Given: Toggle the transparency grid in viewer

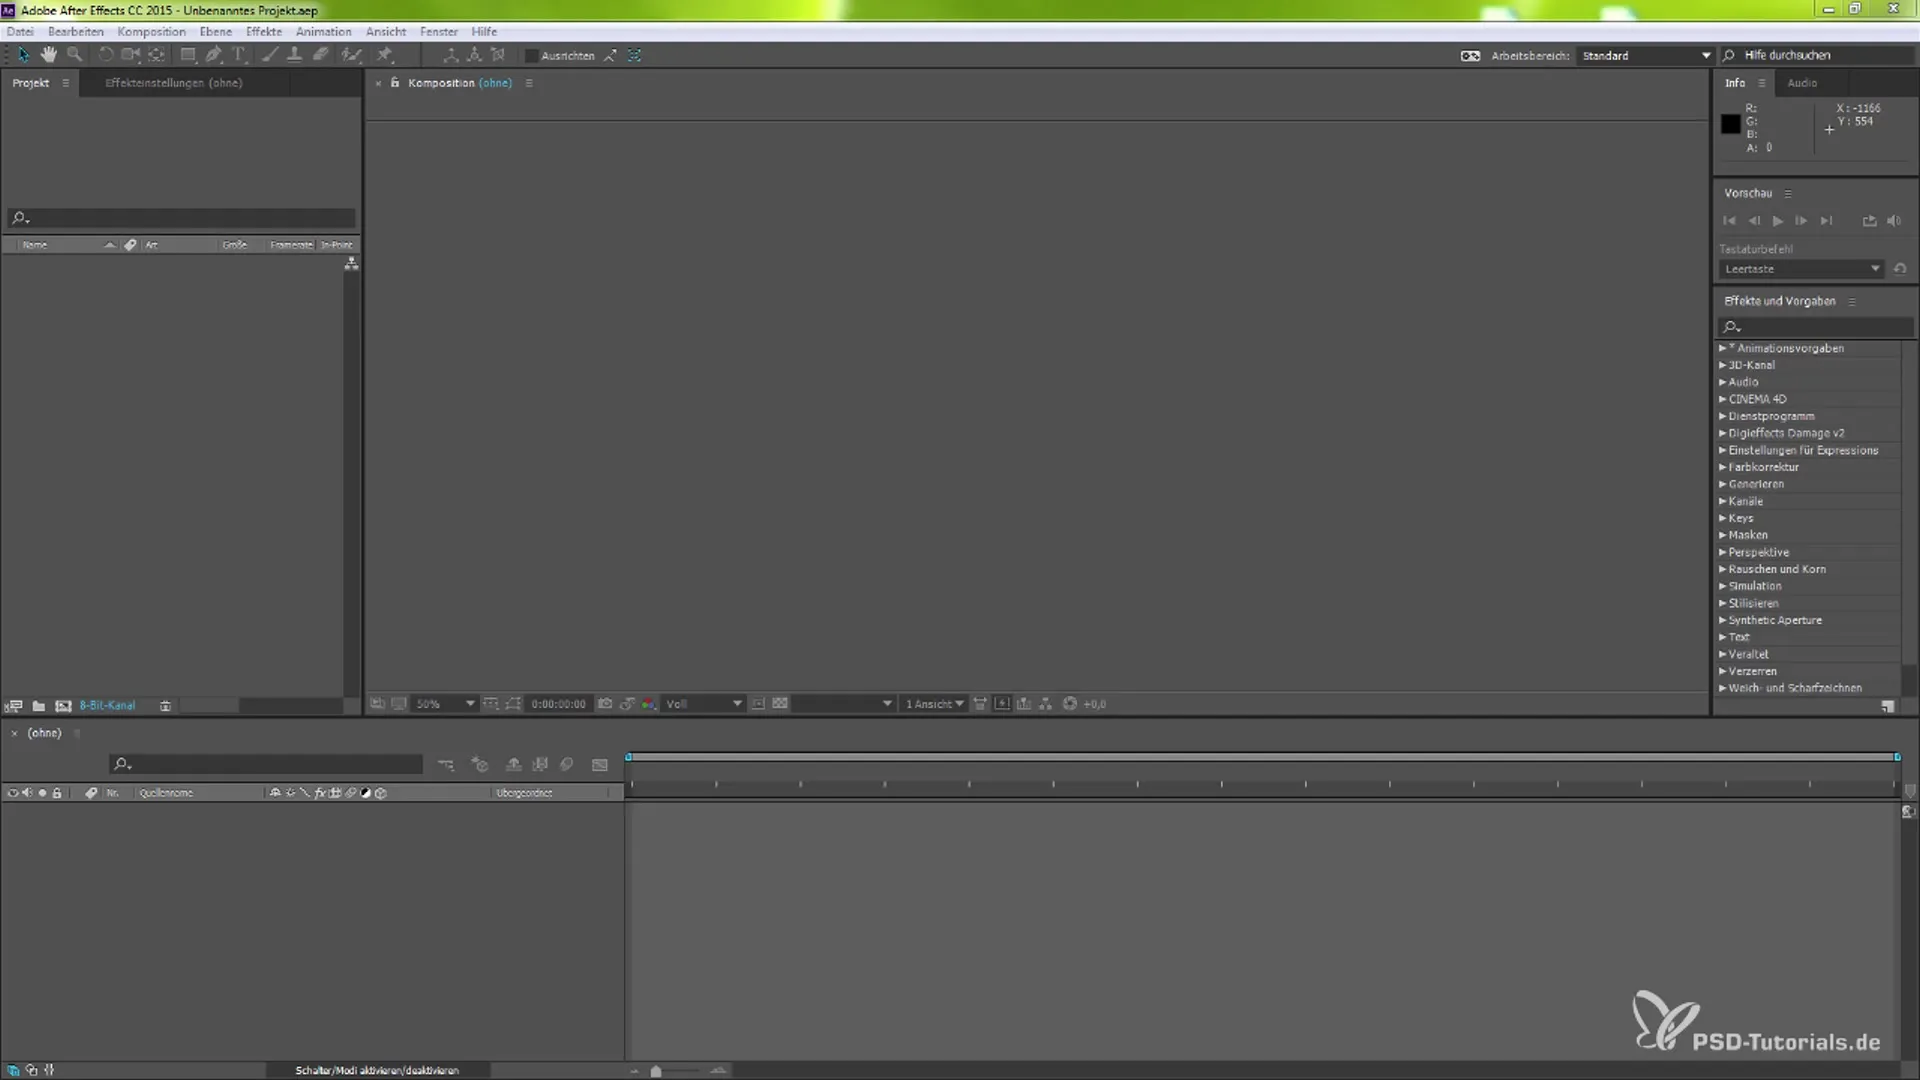Looking at the screenshot, I should tap(780, 704).
